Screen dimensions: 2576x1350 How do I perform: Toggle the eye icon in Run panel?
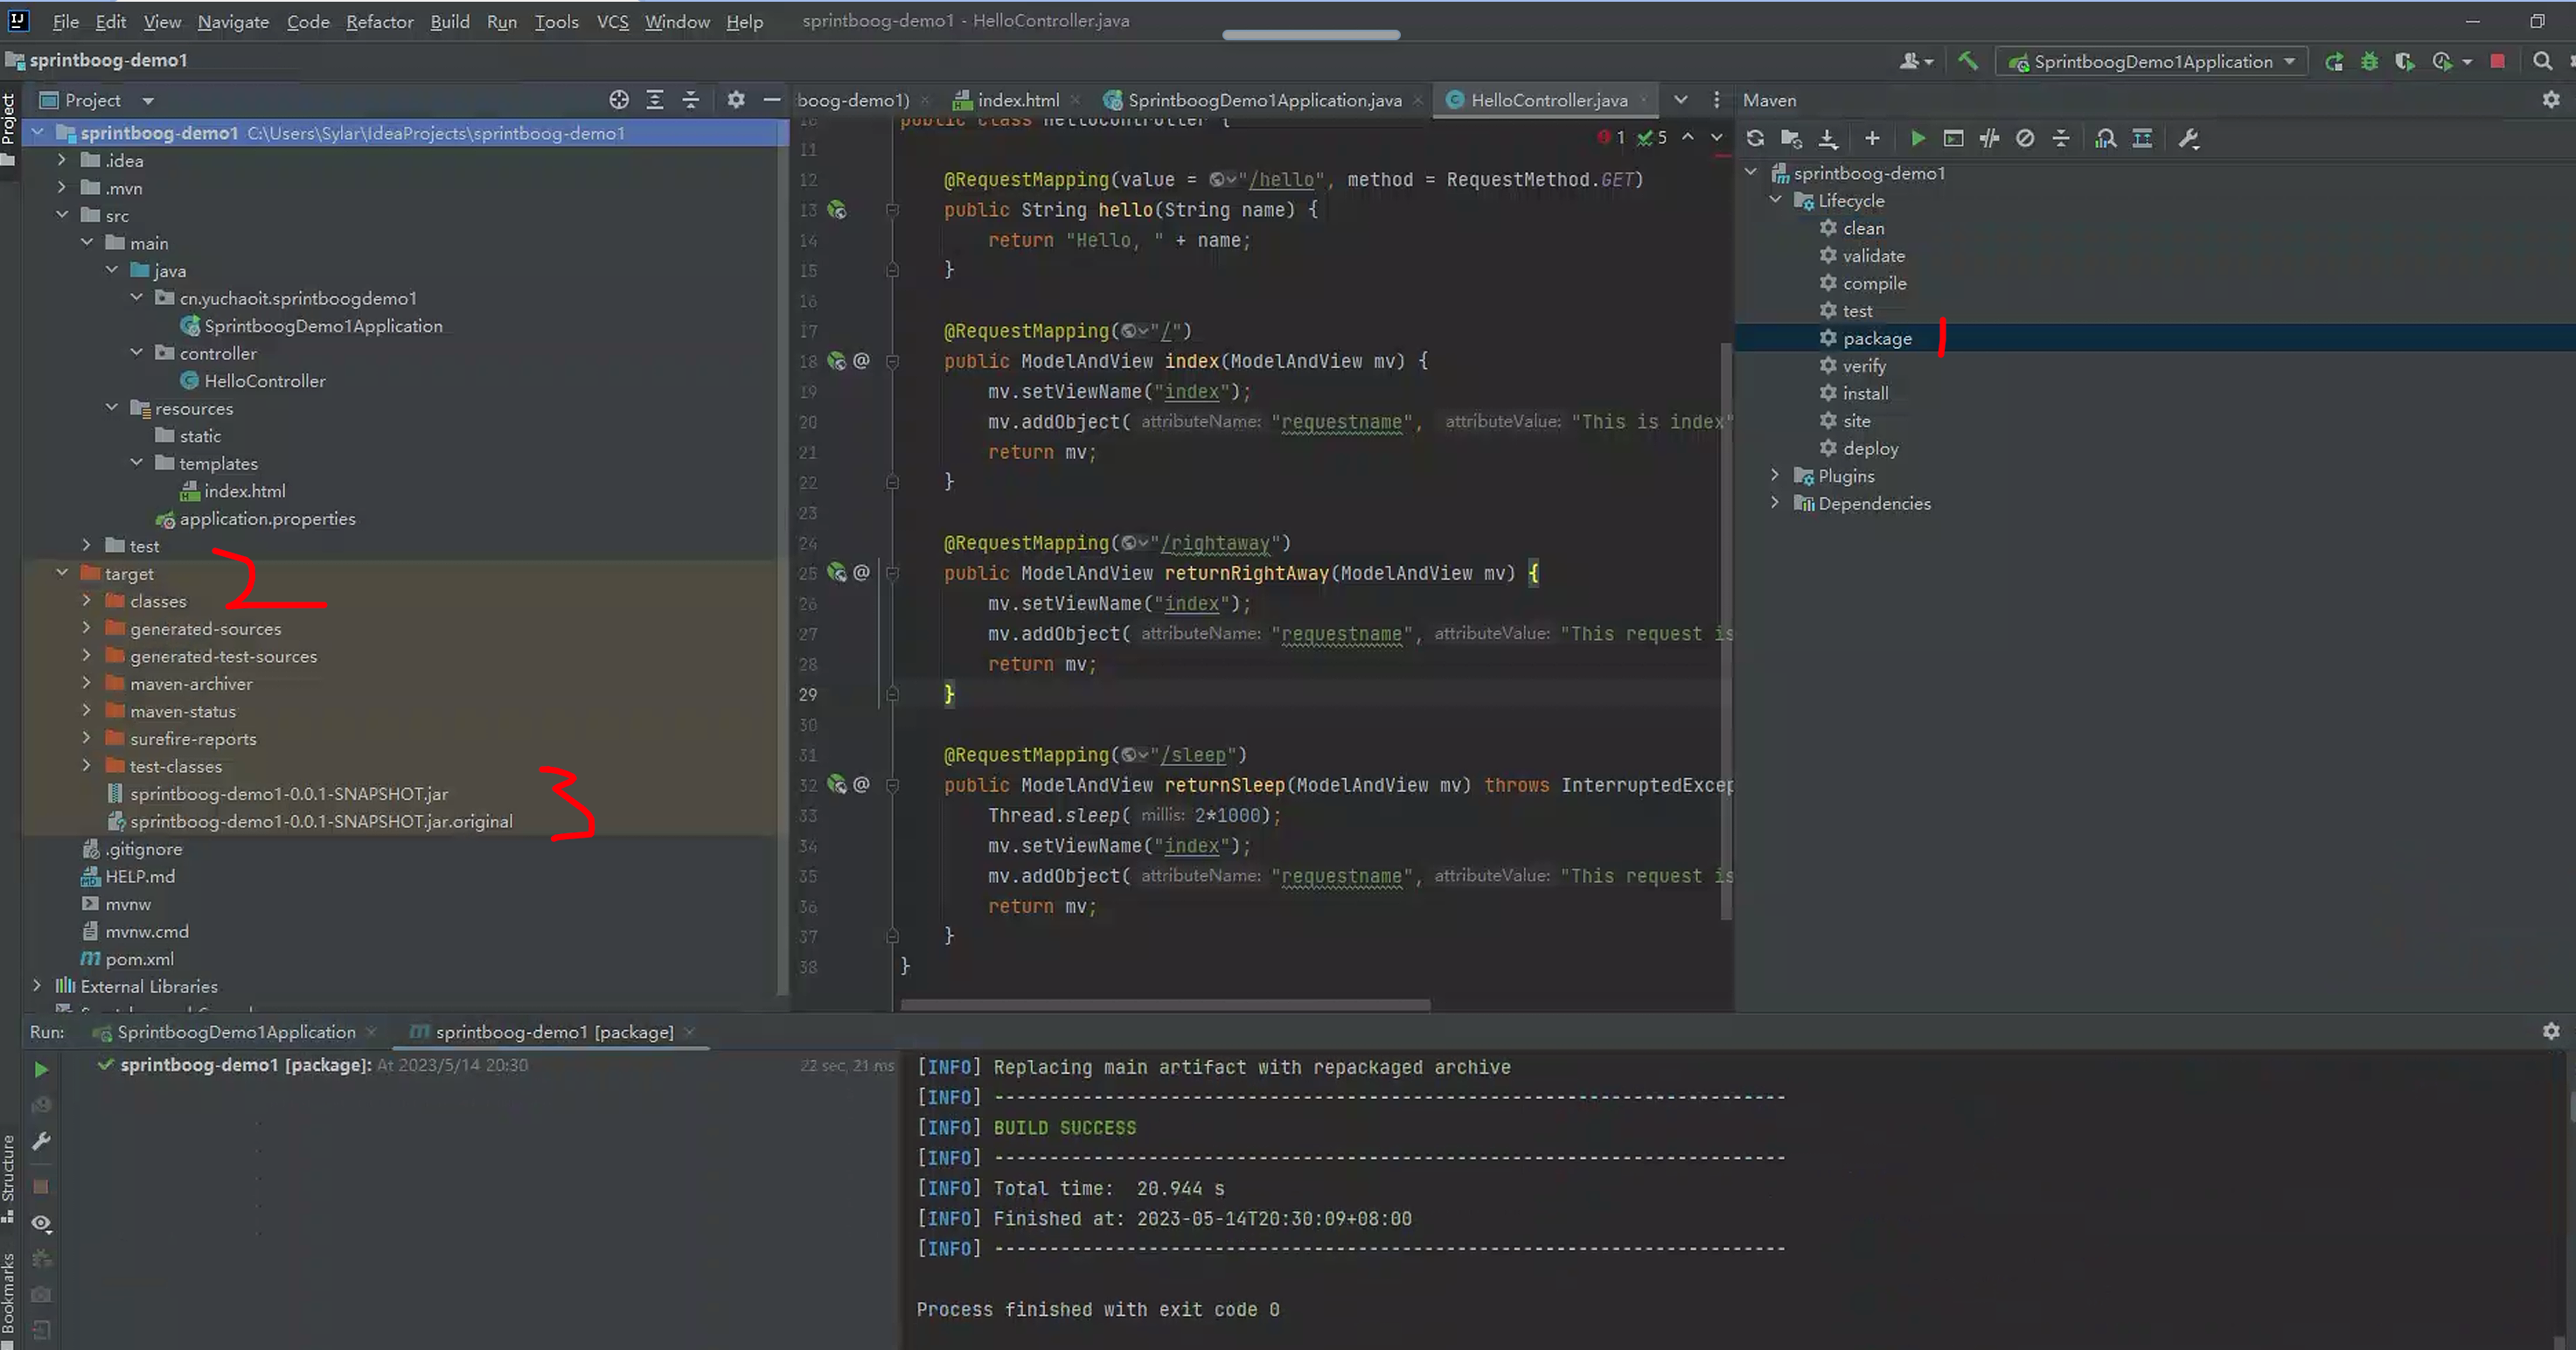[41, 1223]
